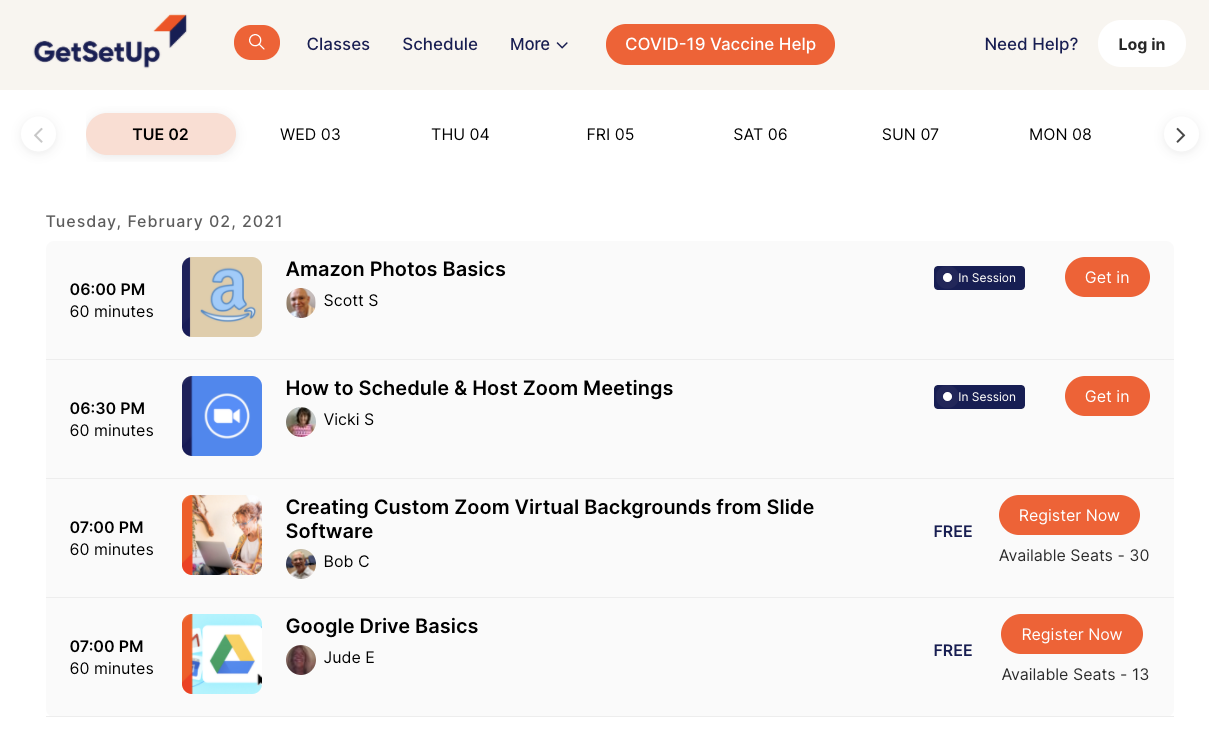Open the Classes menu item
Screen dimensions: 1209x734
coord(338,45)
